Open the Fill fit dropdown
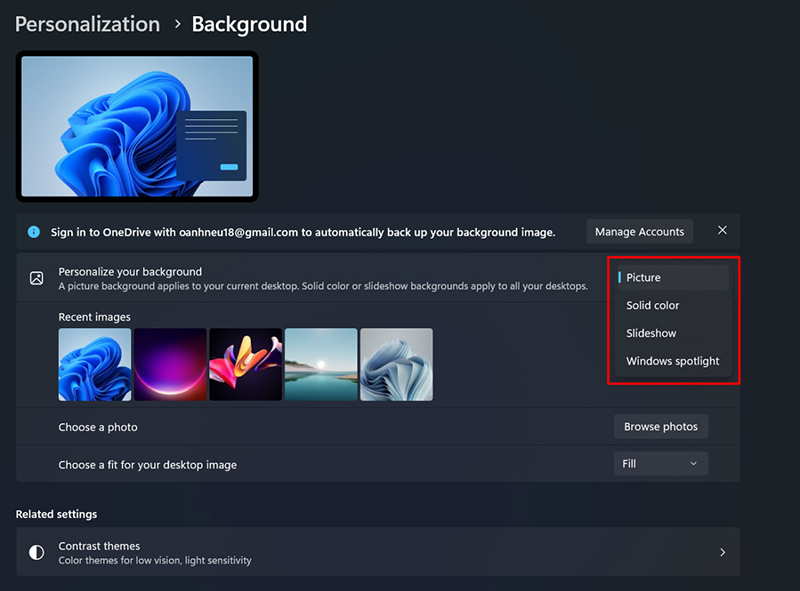Image resolution: width=800 pixels, height=591 pixels. click(660, 464)
